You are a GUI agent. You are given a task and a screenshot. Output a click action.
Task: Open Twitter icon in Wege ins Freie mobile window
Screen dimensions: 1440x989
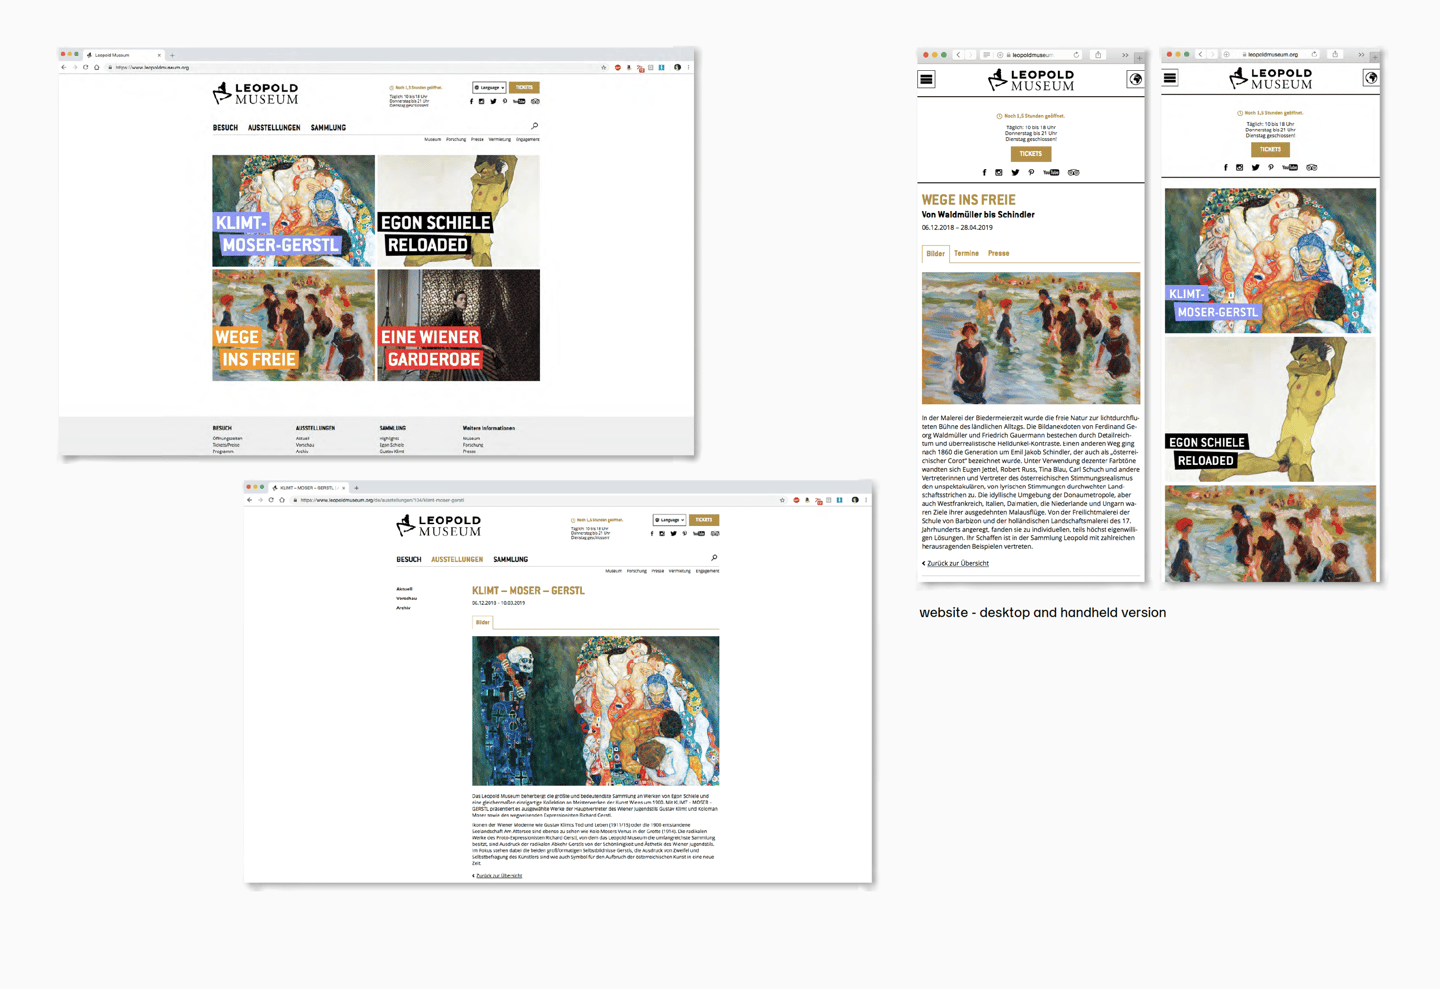pos(1015,172)
